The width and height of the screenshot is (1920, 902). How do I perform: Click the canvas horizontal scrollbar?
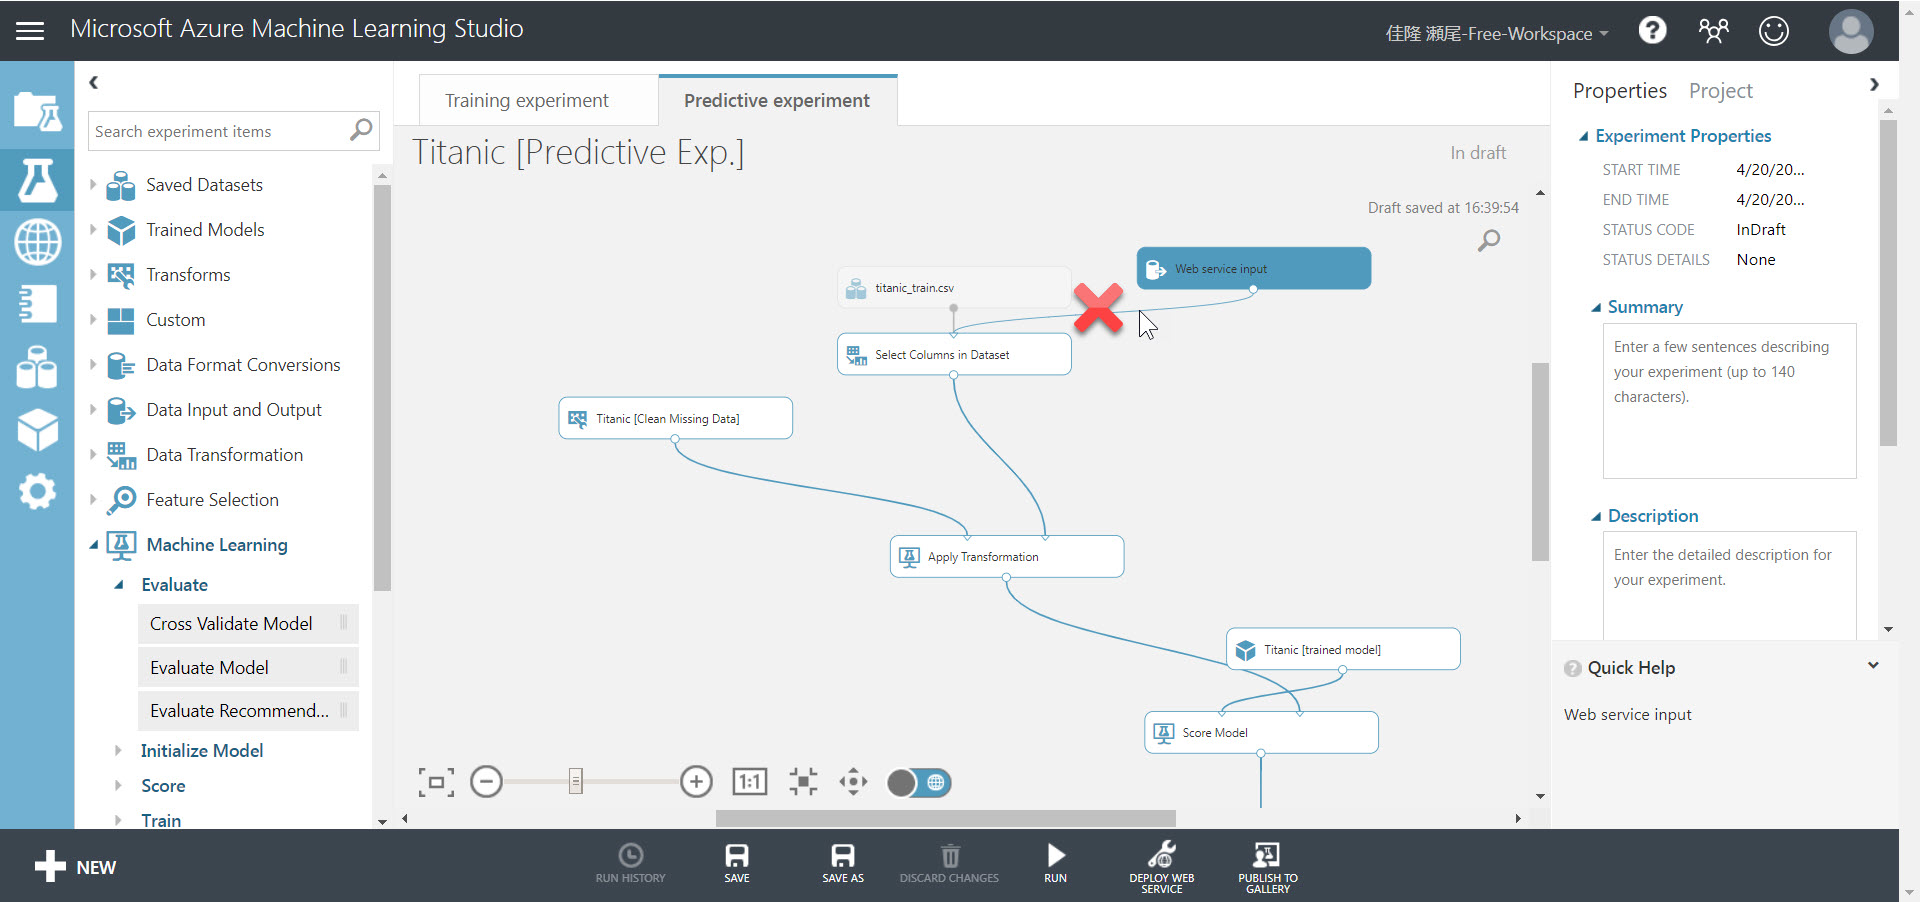[x=945, y=818]
